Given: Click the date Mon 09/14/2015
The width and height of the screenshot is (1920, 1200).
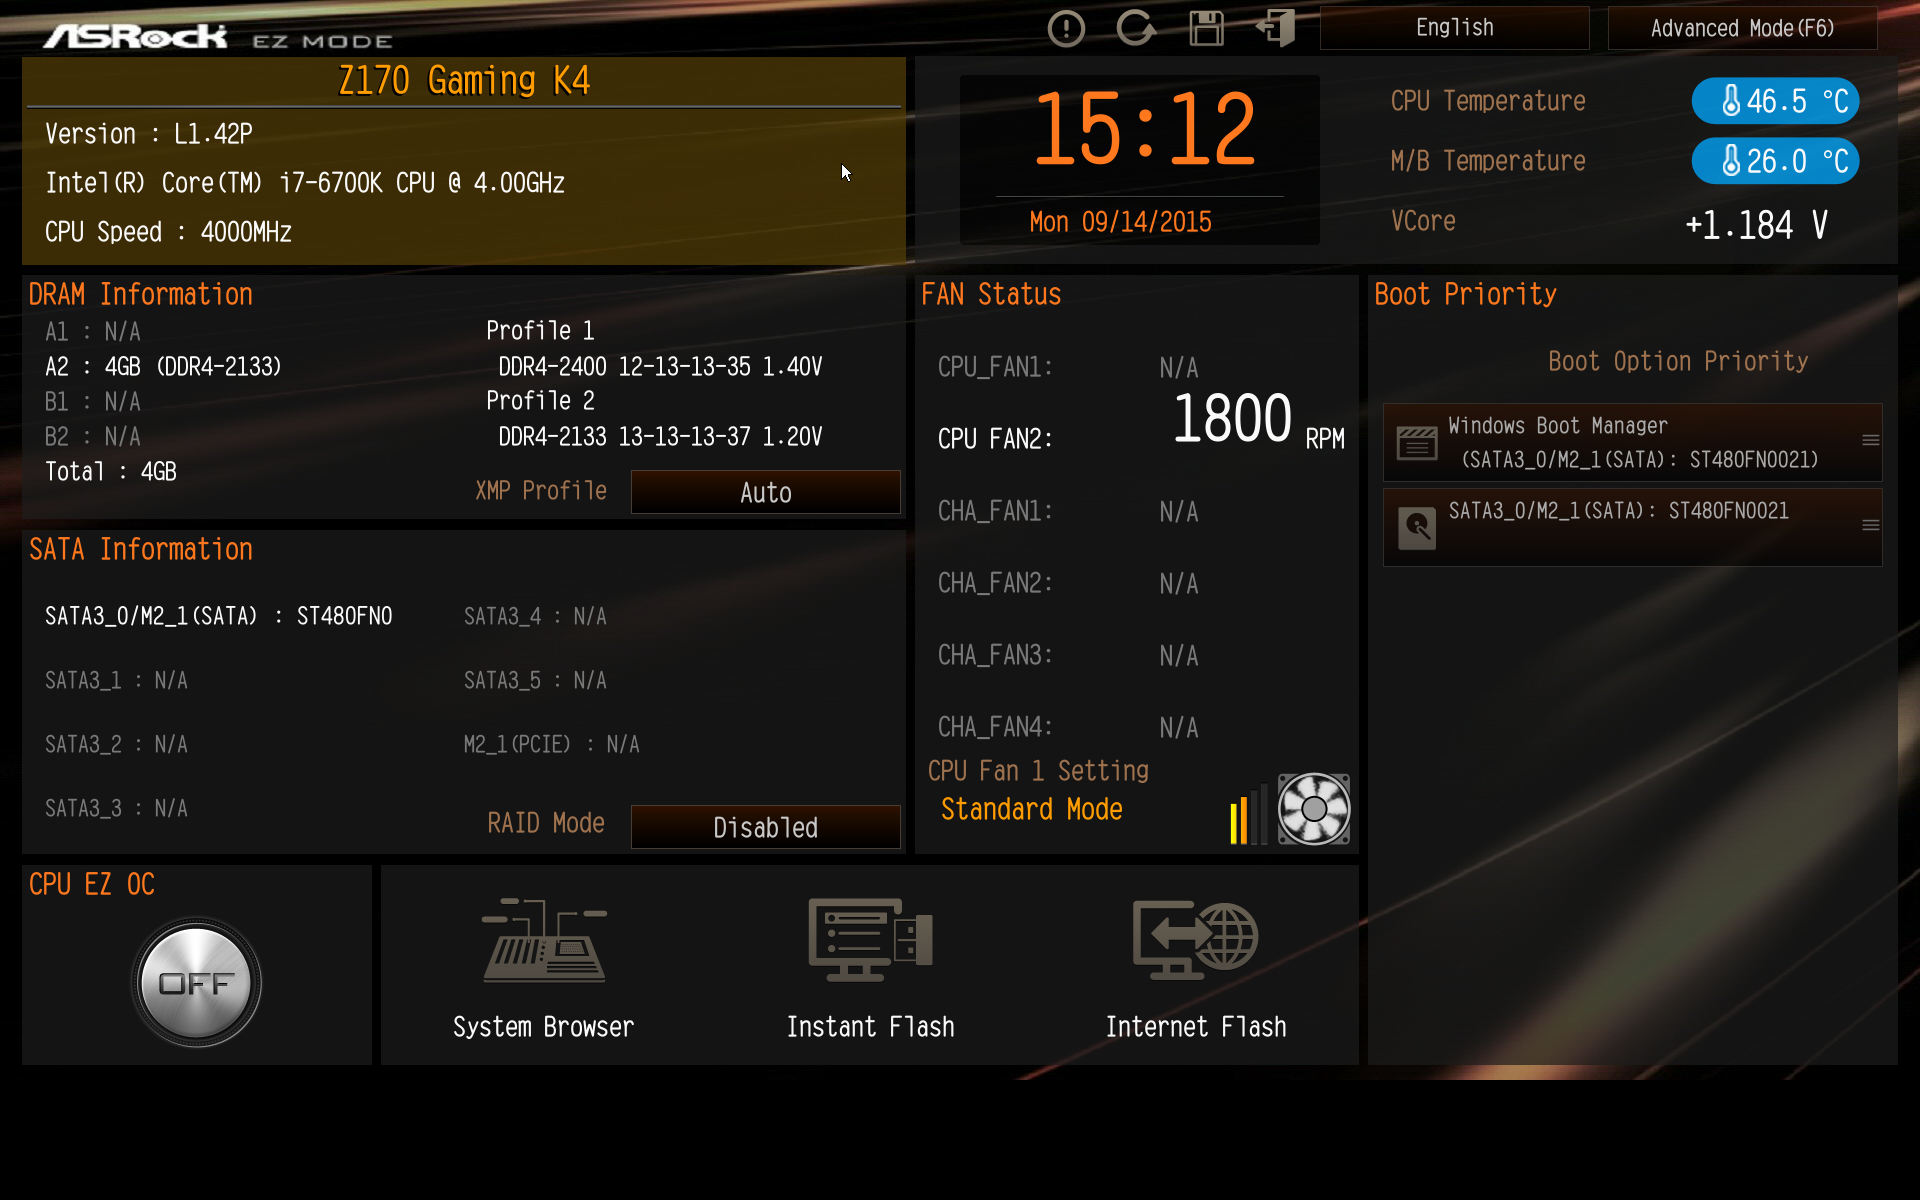Looking at the screenshot, I should point(1120,222).
